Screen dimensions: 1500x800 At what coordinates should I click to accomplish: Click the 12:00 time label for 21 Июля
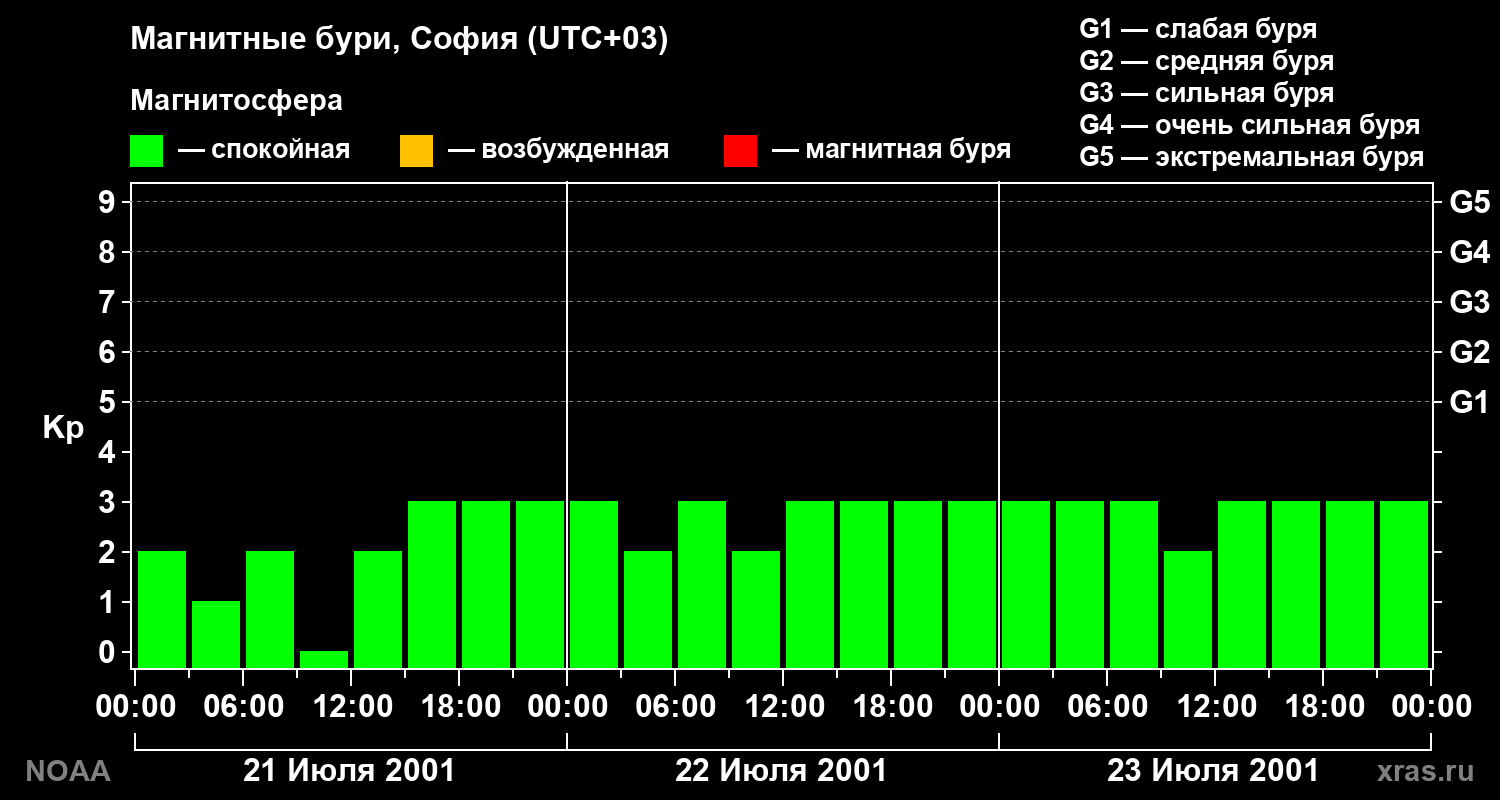pyautogui.click(x=351, y=706)
